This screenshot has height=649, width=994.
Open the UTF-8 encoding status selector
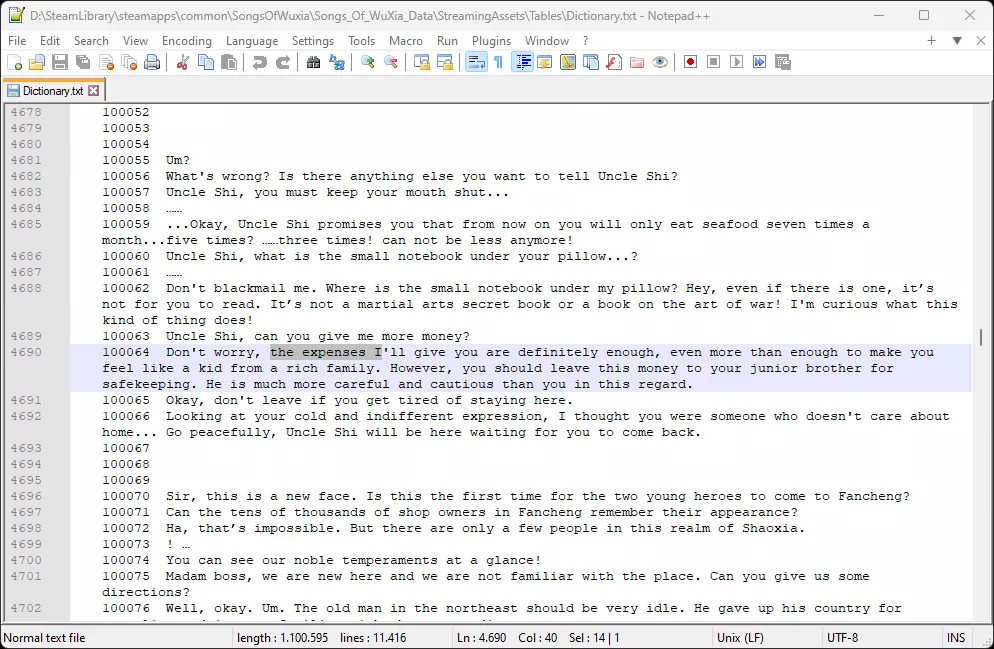coord(842,638)
